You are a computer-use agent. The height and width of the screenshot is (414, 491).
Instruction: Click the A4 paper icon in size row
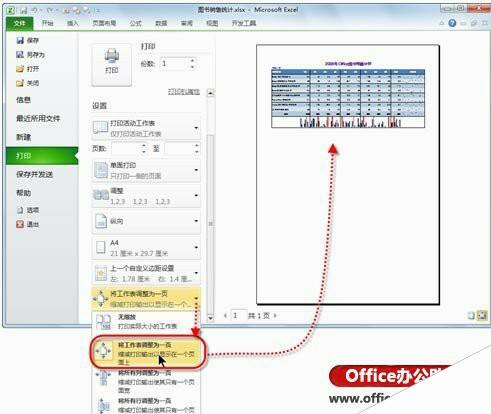pyautogui.click(x=100, y=247)
